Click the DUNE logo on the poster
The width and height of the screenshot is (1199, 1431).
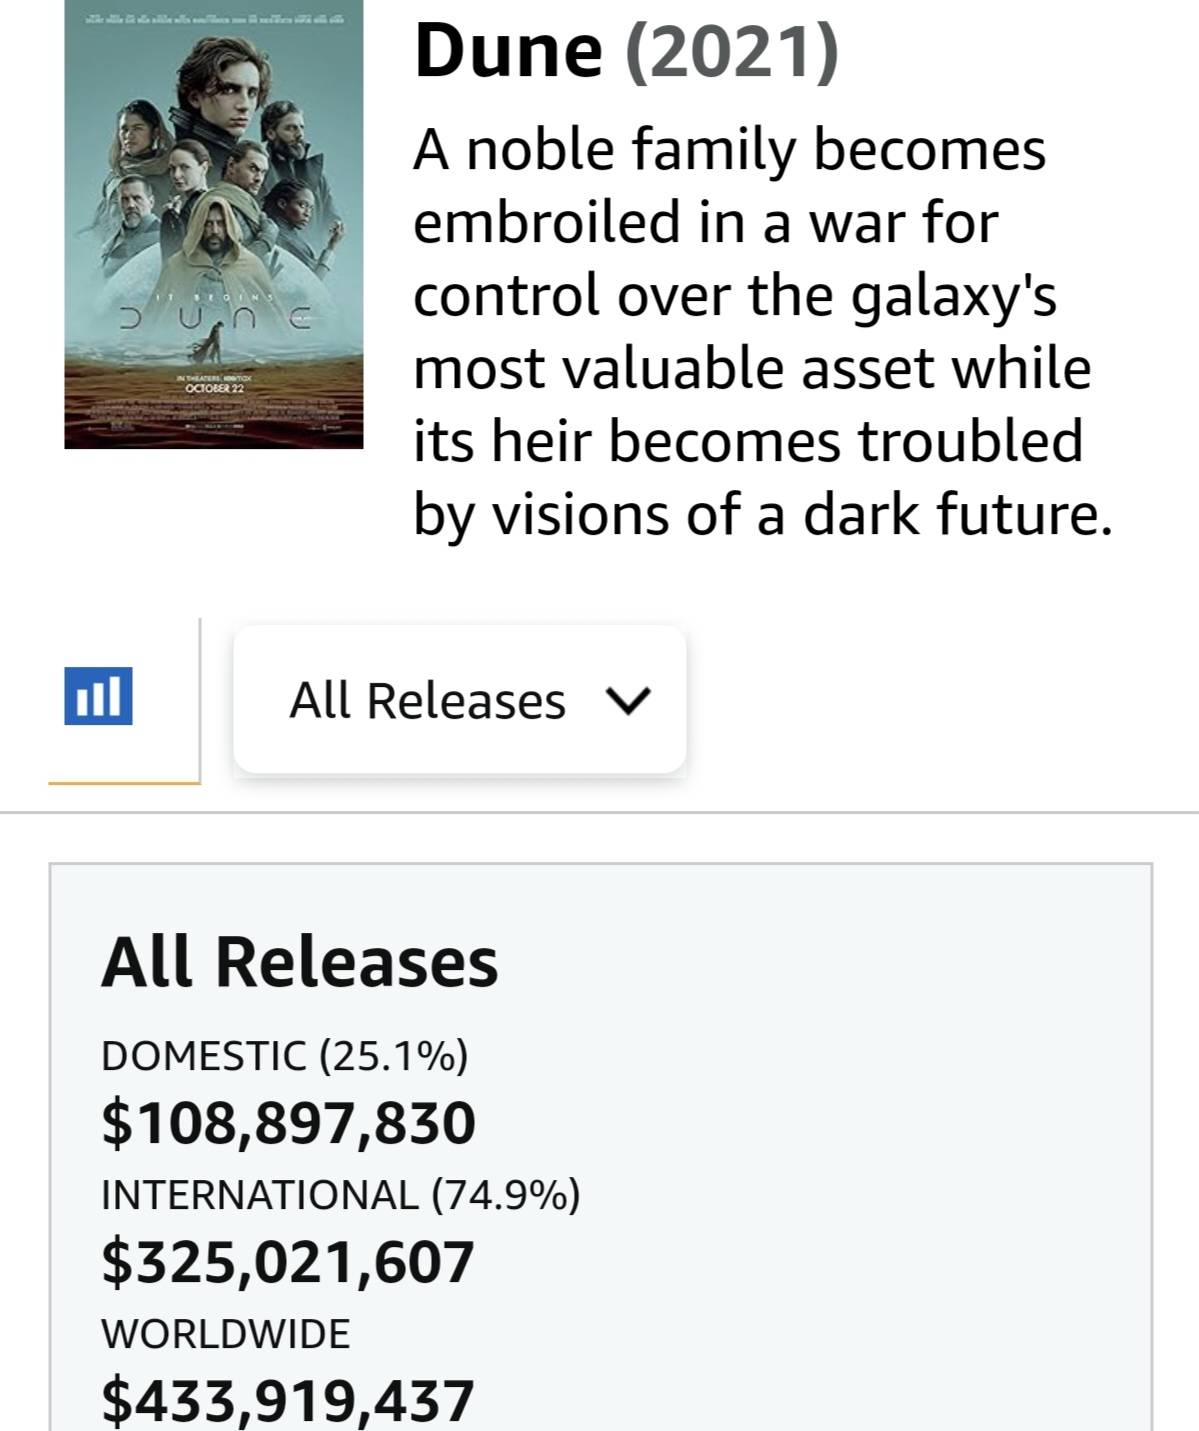pos(213,322)
